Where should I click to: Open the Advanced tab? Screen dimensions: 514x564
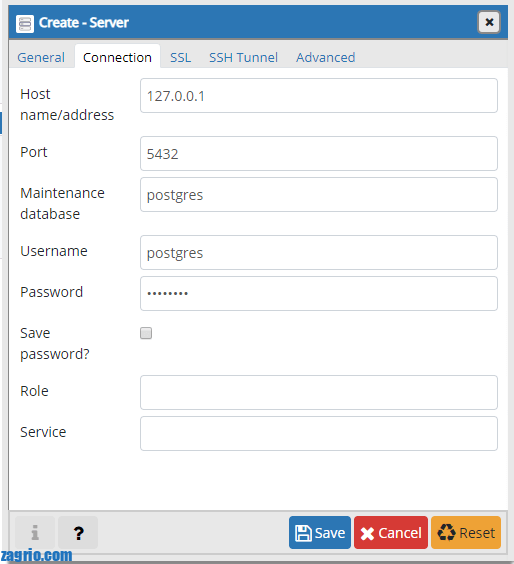pyautogui.click(x=326, y=57)
